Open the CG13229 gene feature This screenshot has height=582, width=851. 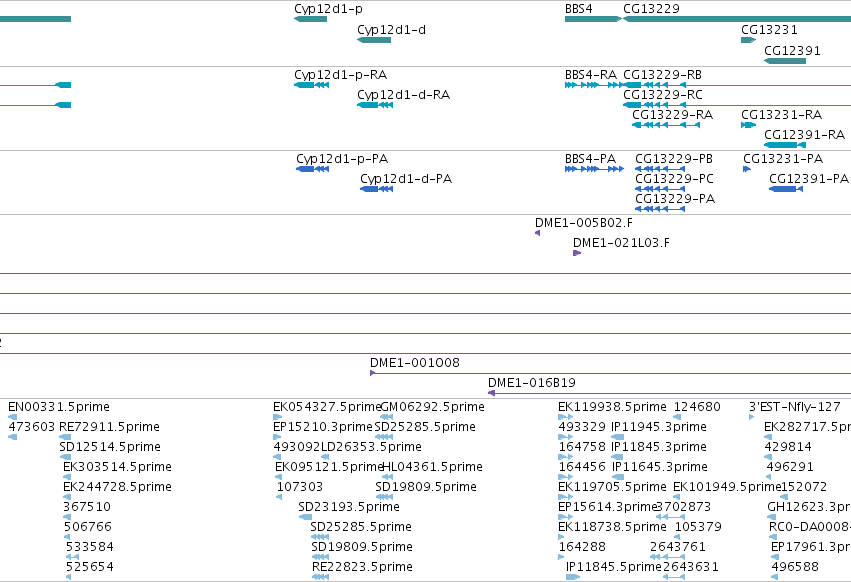(737, 19)
